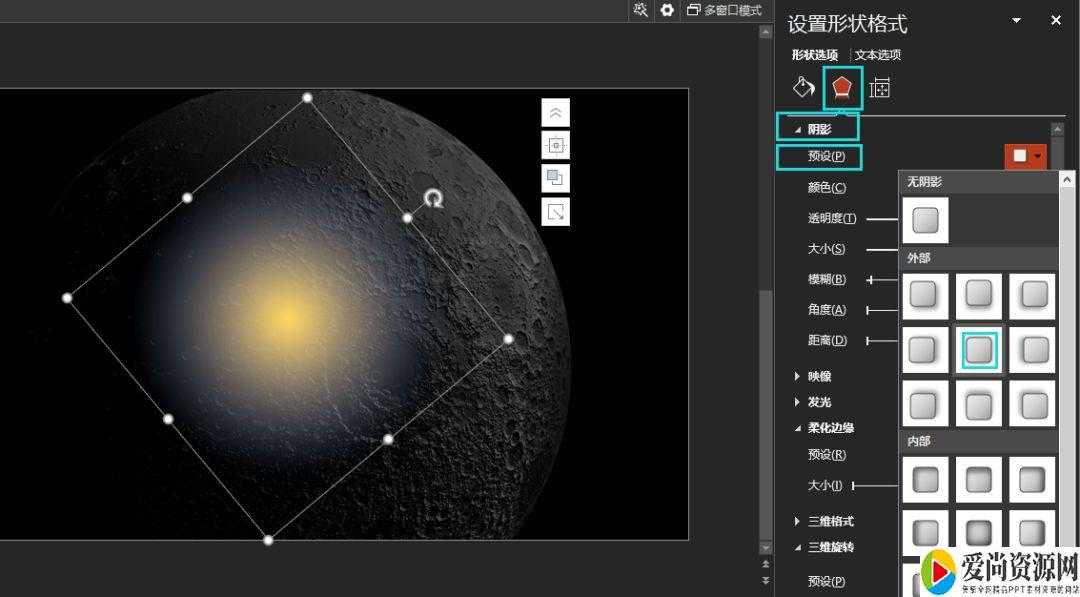Click the settings gear icon in top bar
This screenshot has height=597, width=1080.
667,10
